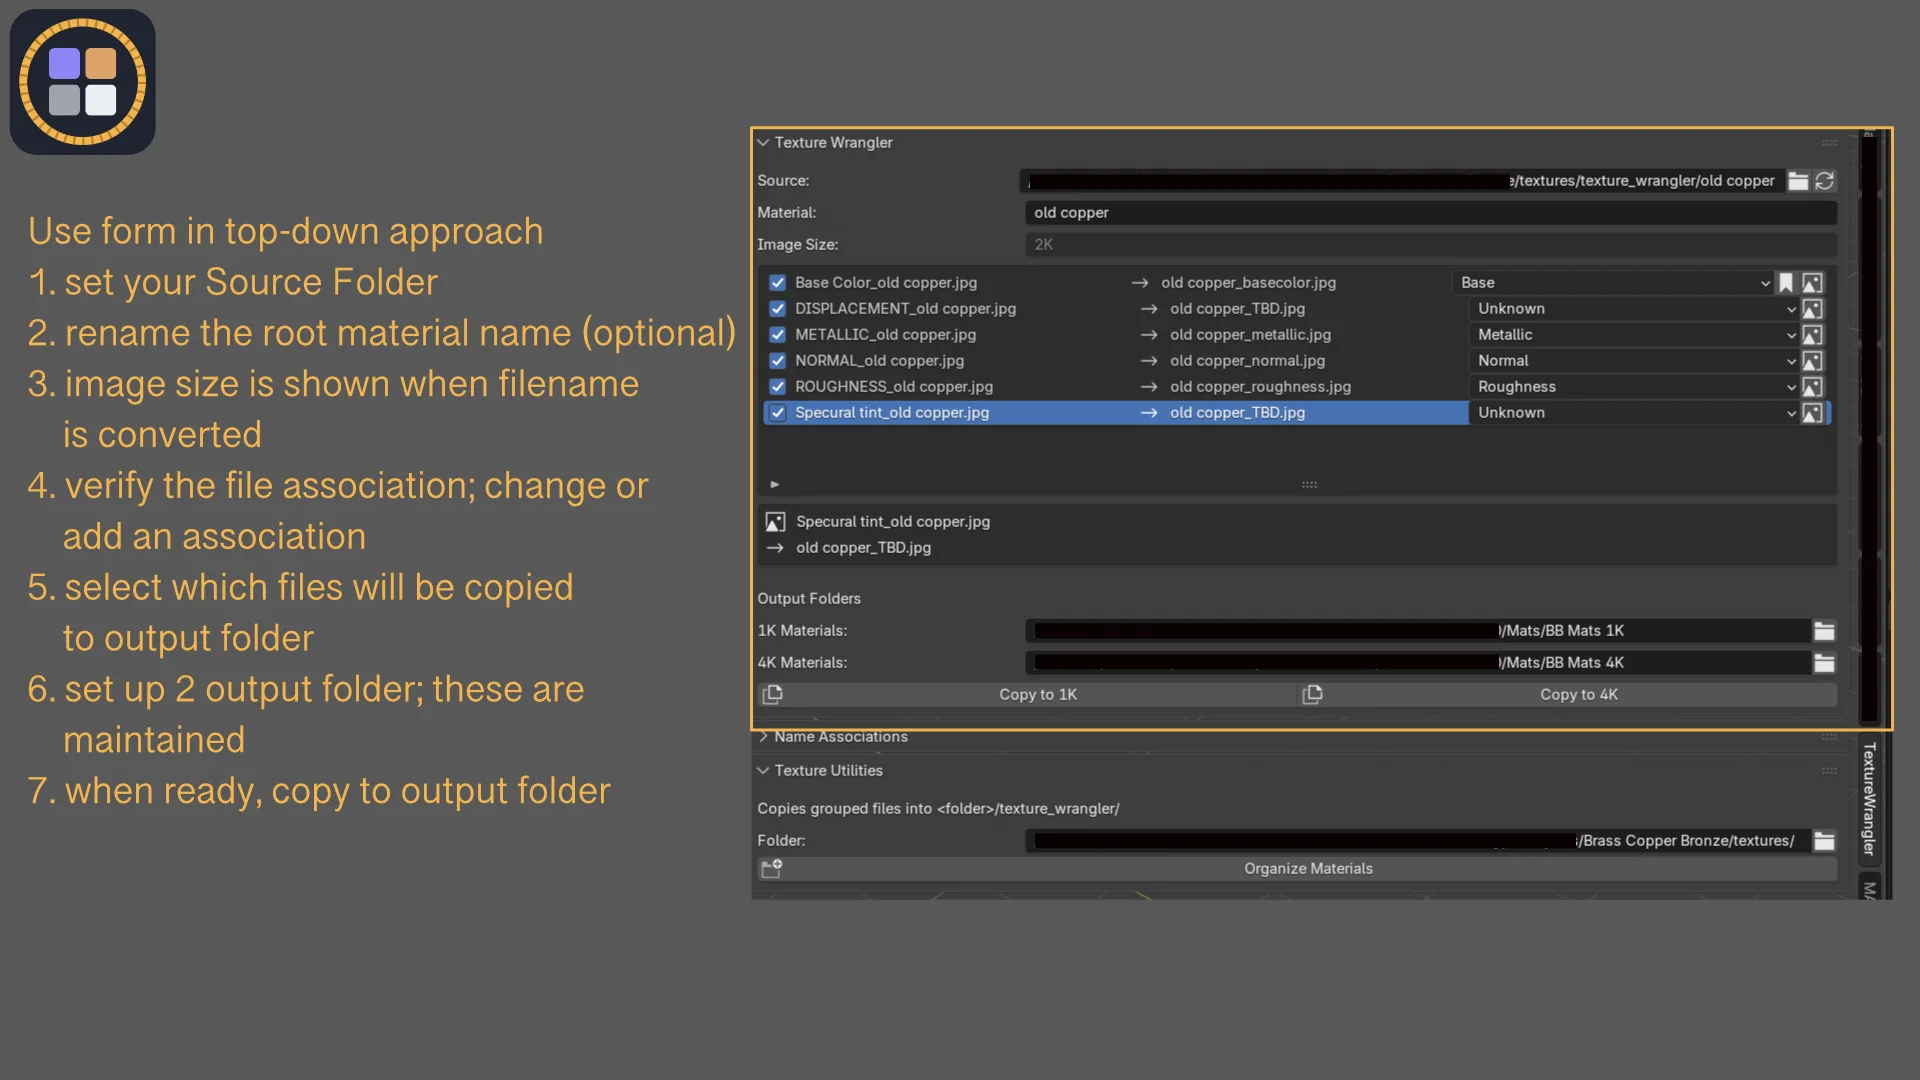Click the Copy to 4K button
The width and height of the screenshot is (1920, 1080).
click(x=1569, y=695)
